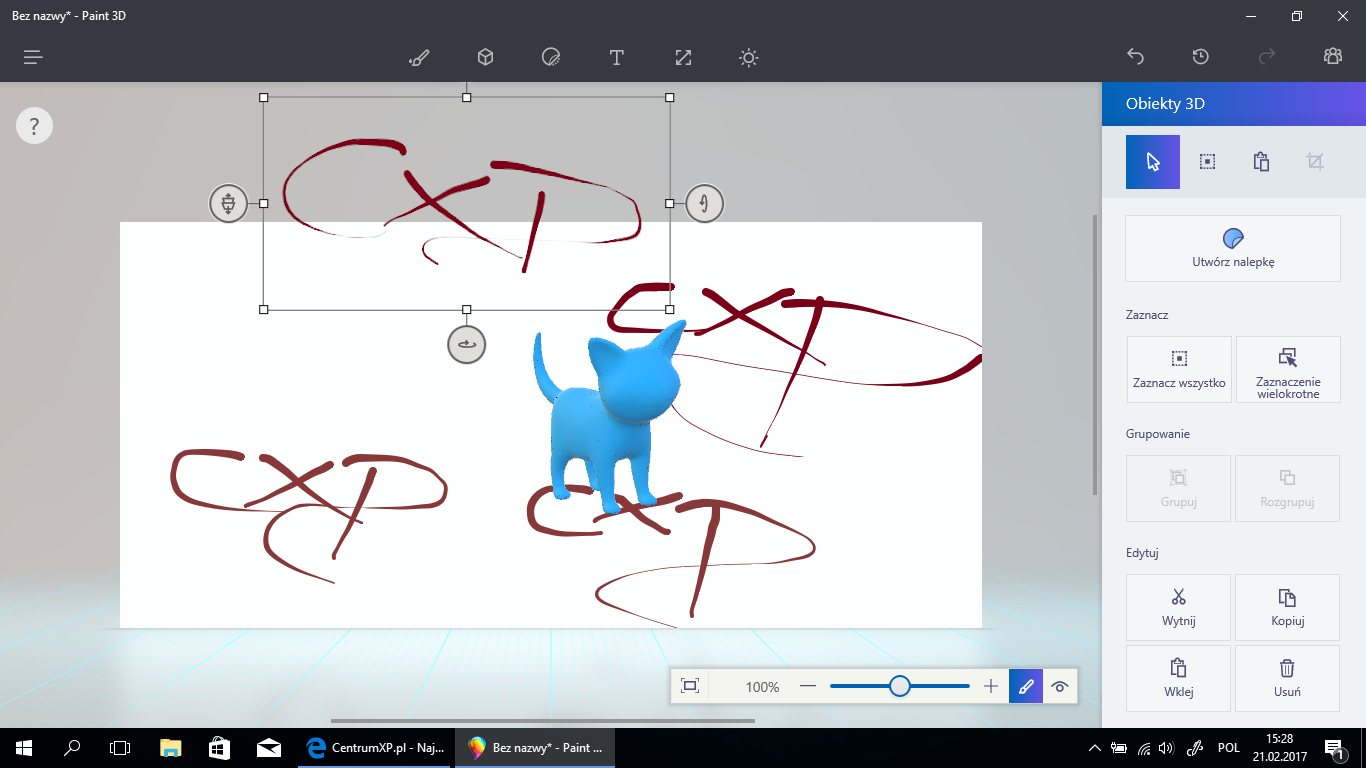
Task: Open the Remix 3D community icon
Action: pos(1332,57)
